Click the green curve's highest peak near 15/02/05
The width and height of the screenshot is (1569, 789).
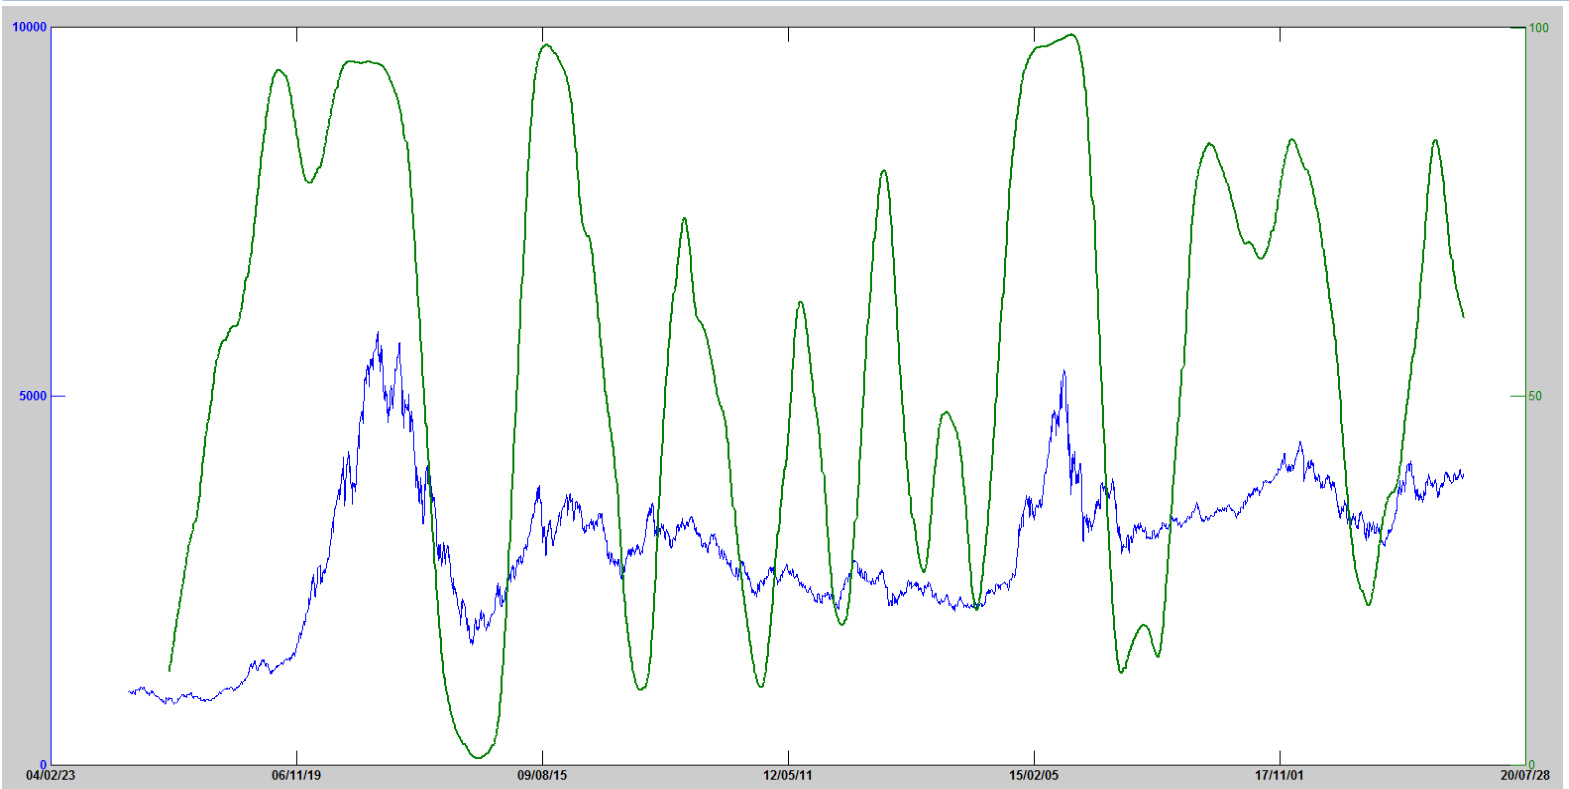pos(1072,35)
